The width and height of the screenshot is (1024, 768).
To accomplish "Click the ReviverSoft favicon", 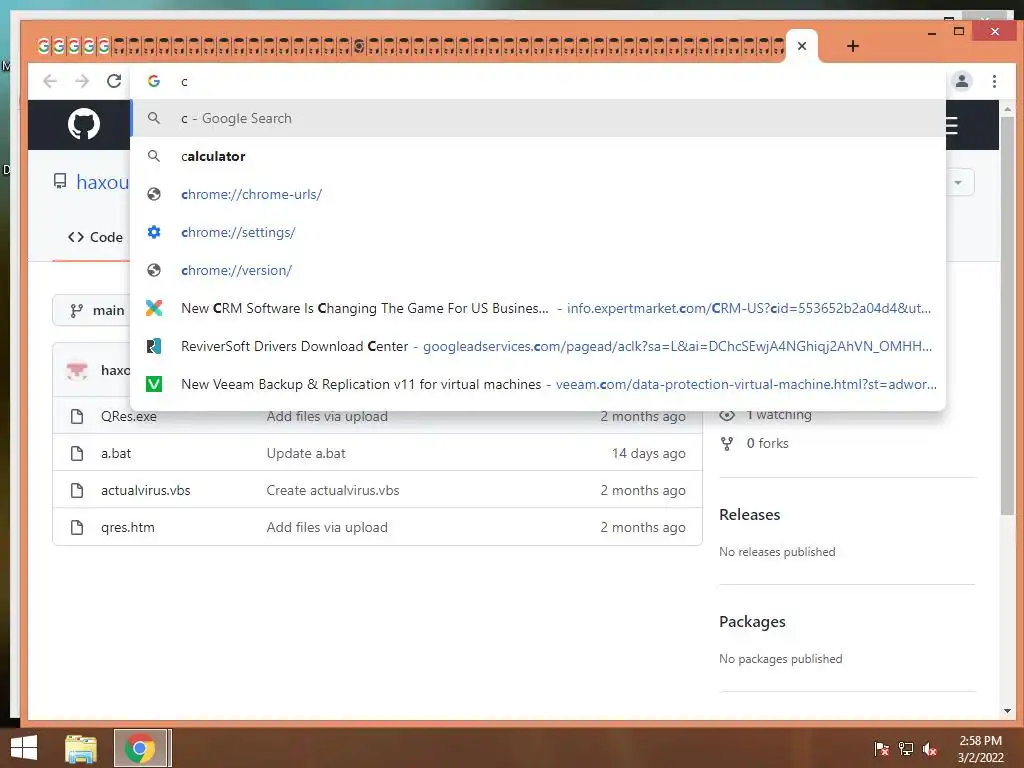I will pyautogui.click(x=153, y=345).
